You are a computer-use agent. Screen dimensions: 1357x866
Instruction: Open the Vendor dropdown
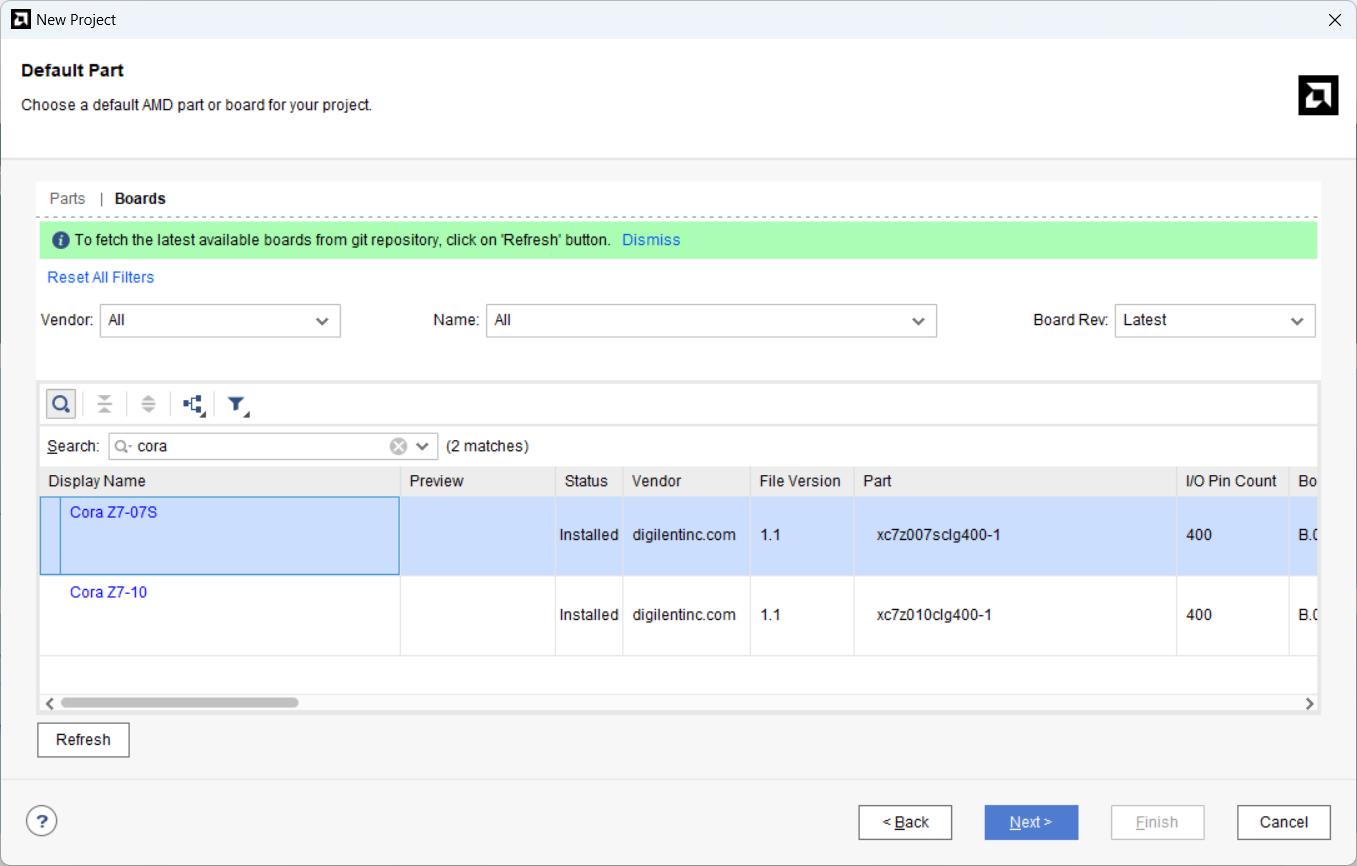point(220,320)
